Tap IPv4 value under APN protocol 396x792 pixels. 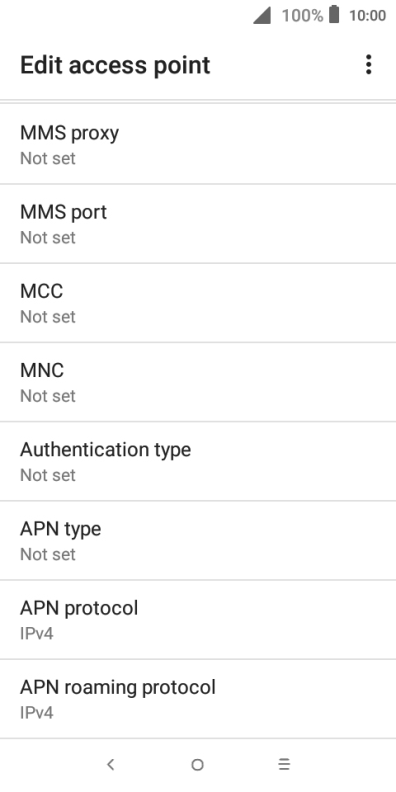(37, 633)
